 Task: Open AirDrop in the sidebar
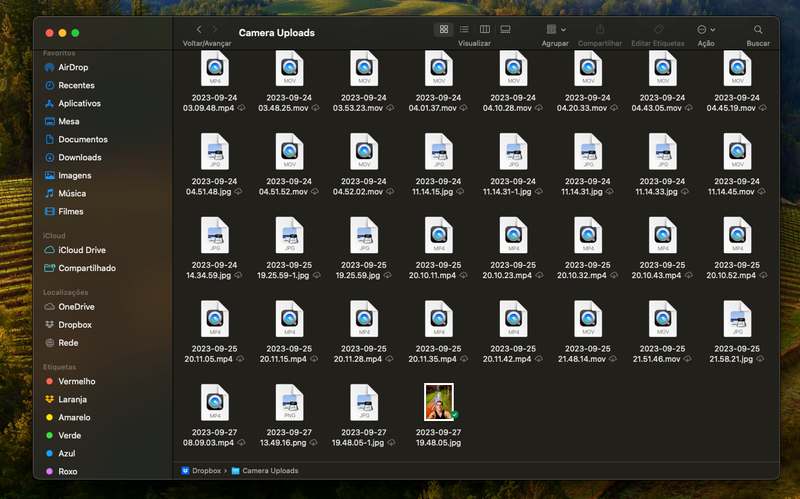point(72,67)
